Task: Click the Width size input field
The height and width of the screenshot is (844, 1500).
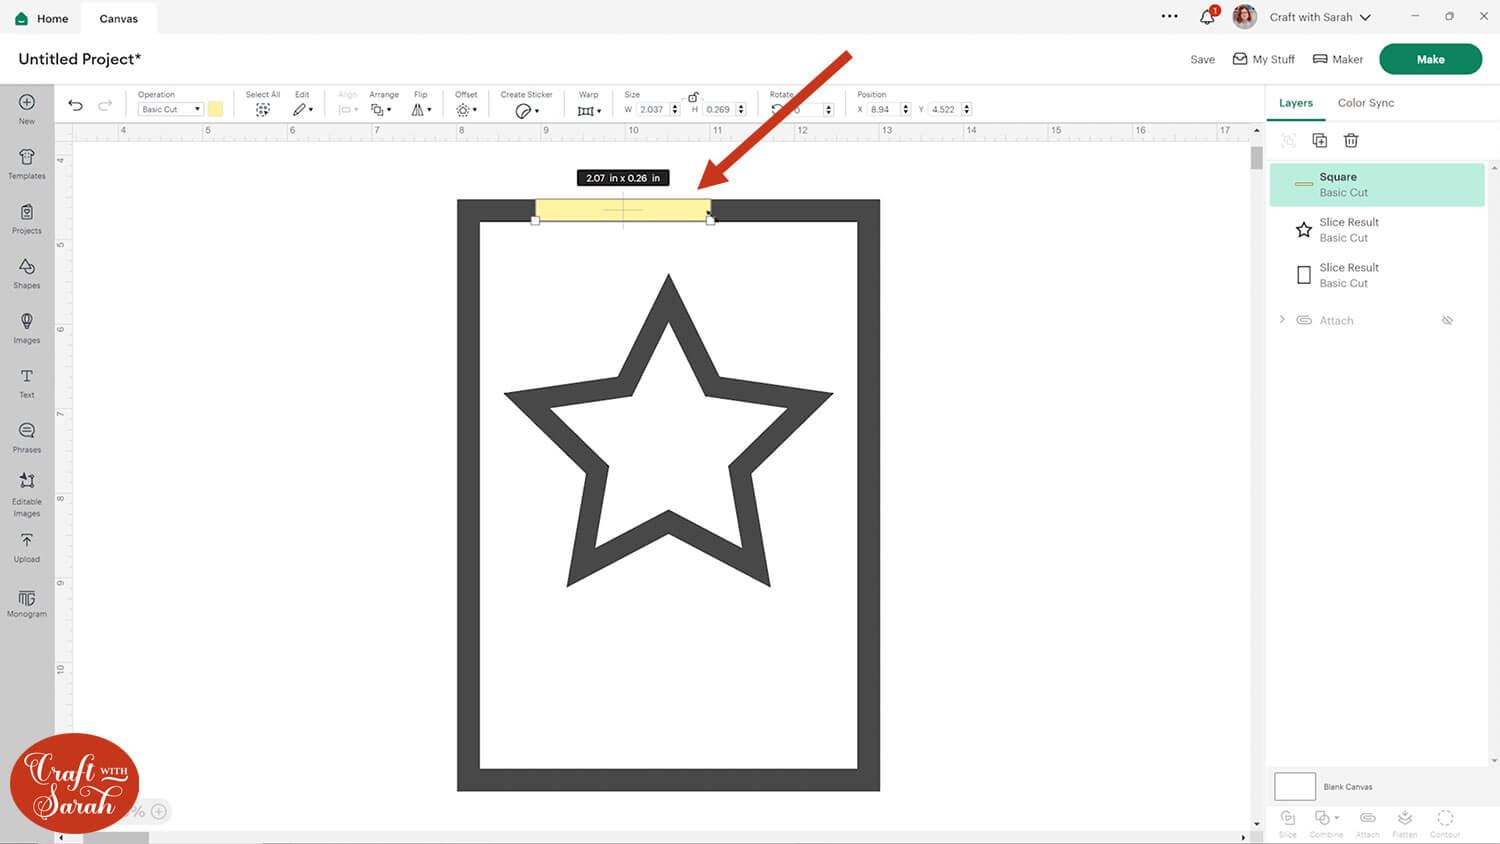Action: (x=652, y=109)
